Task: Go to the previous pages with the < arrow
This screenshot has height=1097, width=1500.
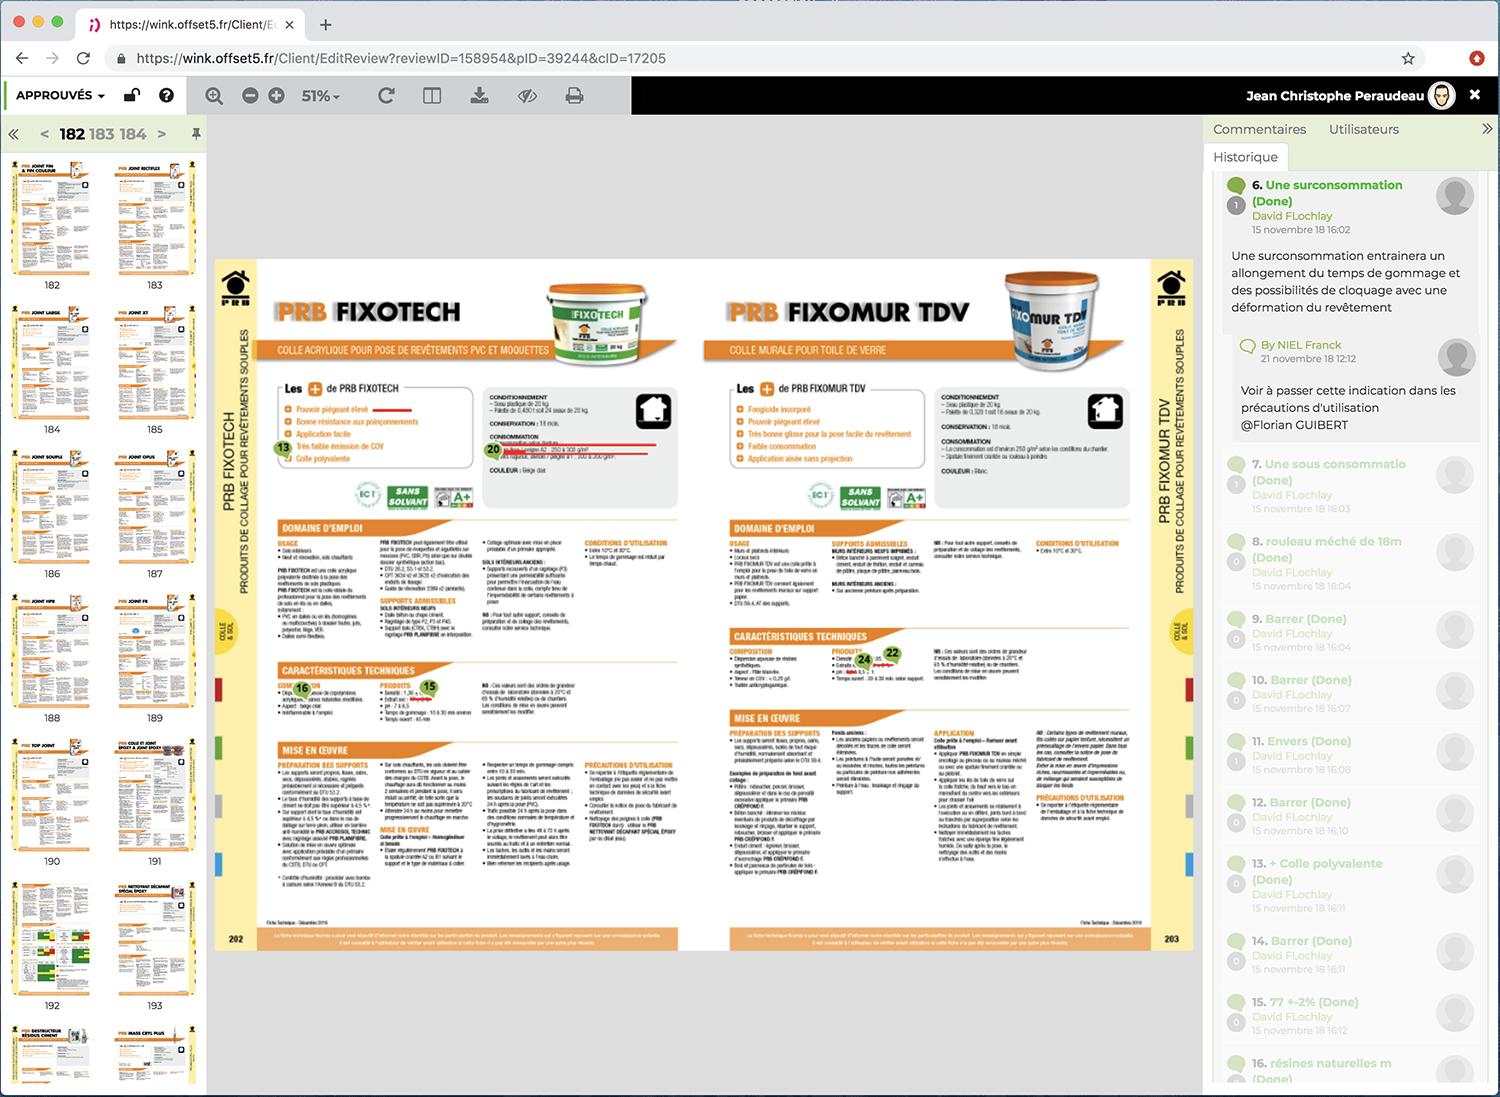Action: tap(44, 134)
